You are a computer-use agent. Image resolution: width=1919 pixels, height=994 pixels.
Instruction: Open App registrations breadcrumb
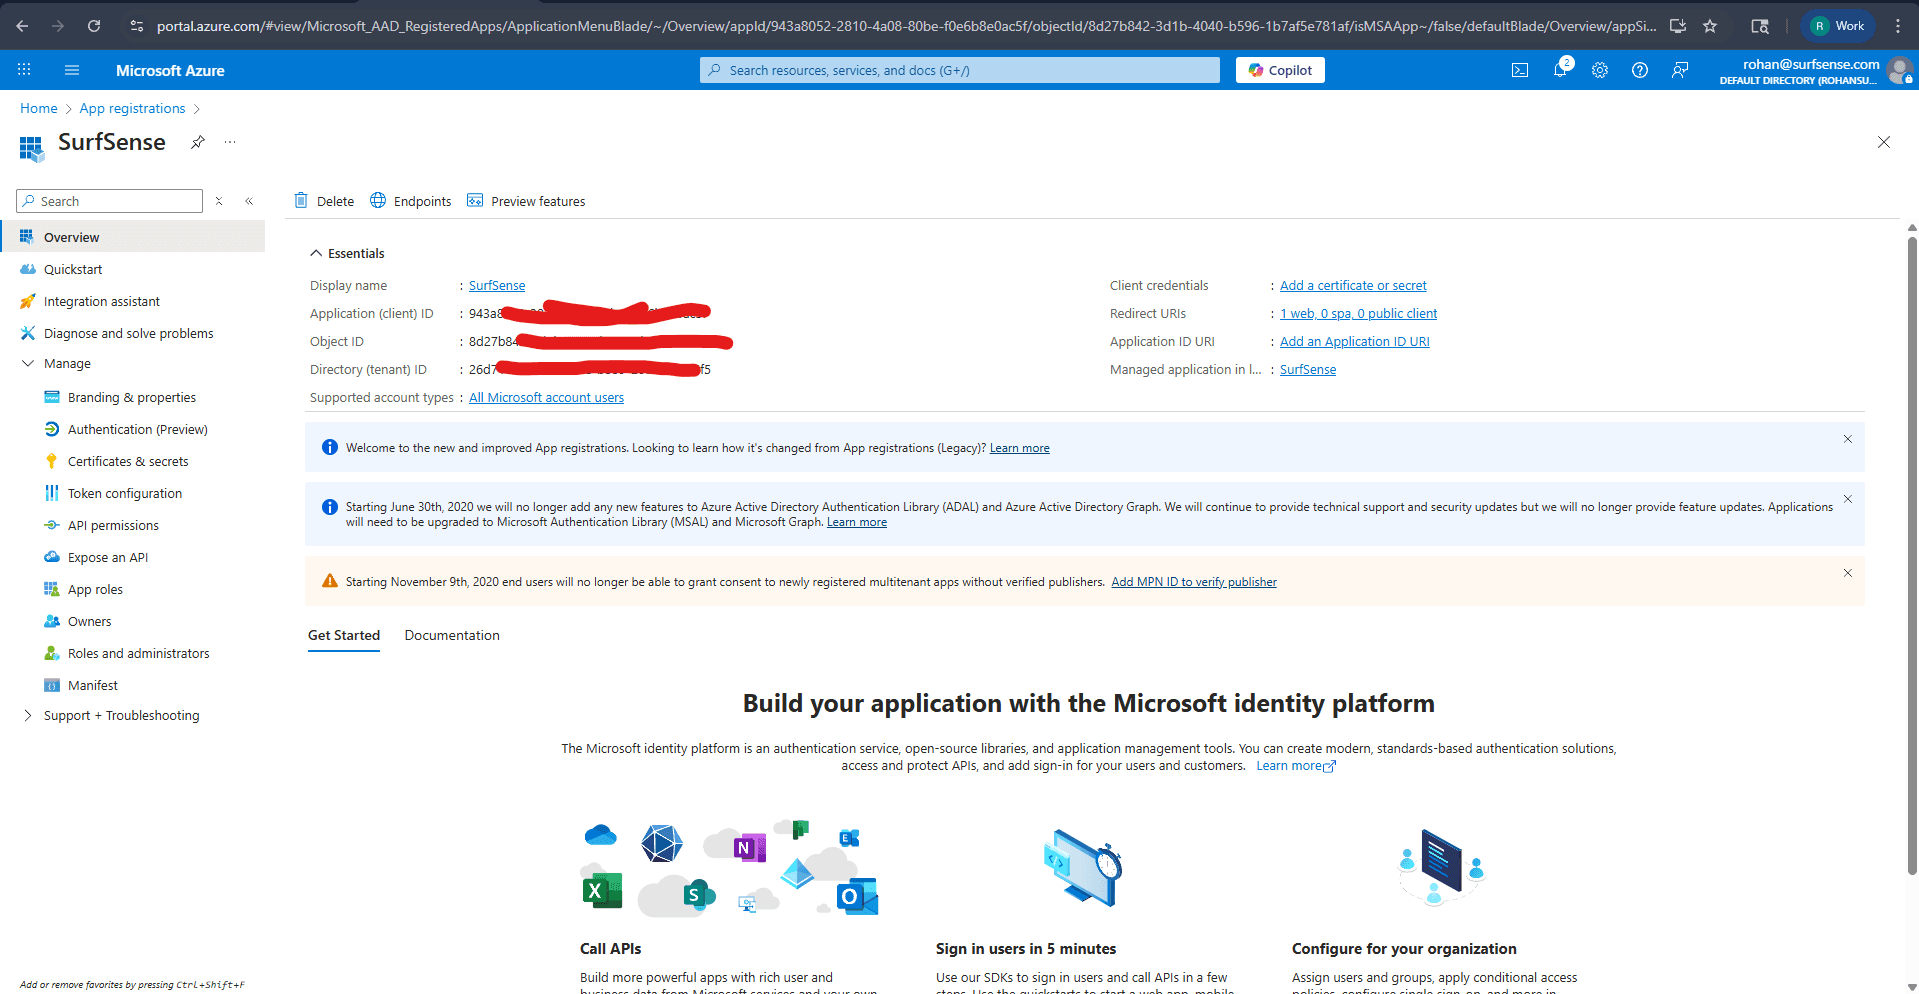[x=131, y=108]
